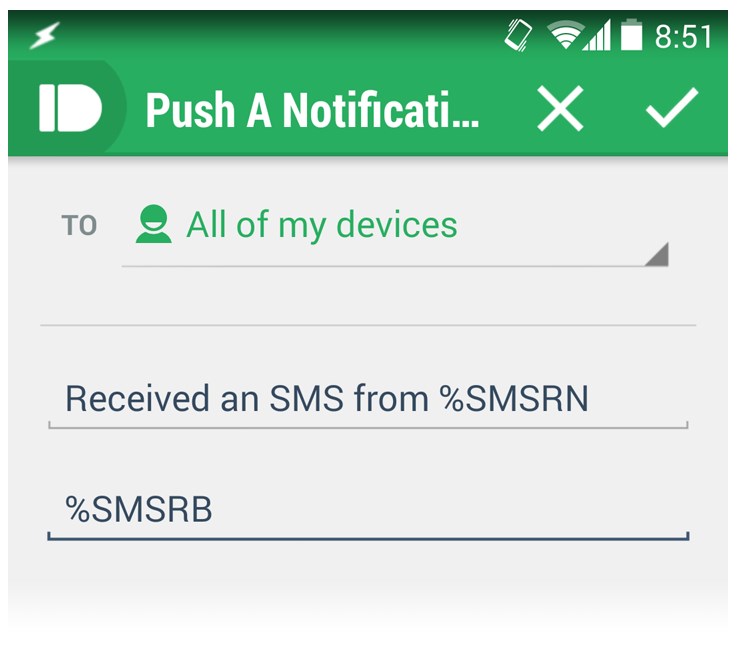740x656 pixels.
Task: Tap the 8:51 clock in status bar
Action: pyautogui.click(x=683, y=36)
